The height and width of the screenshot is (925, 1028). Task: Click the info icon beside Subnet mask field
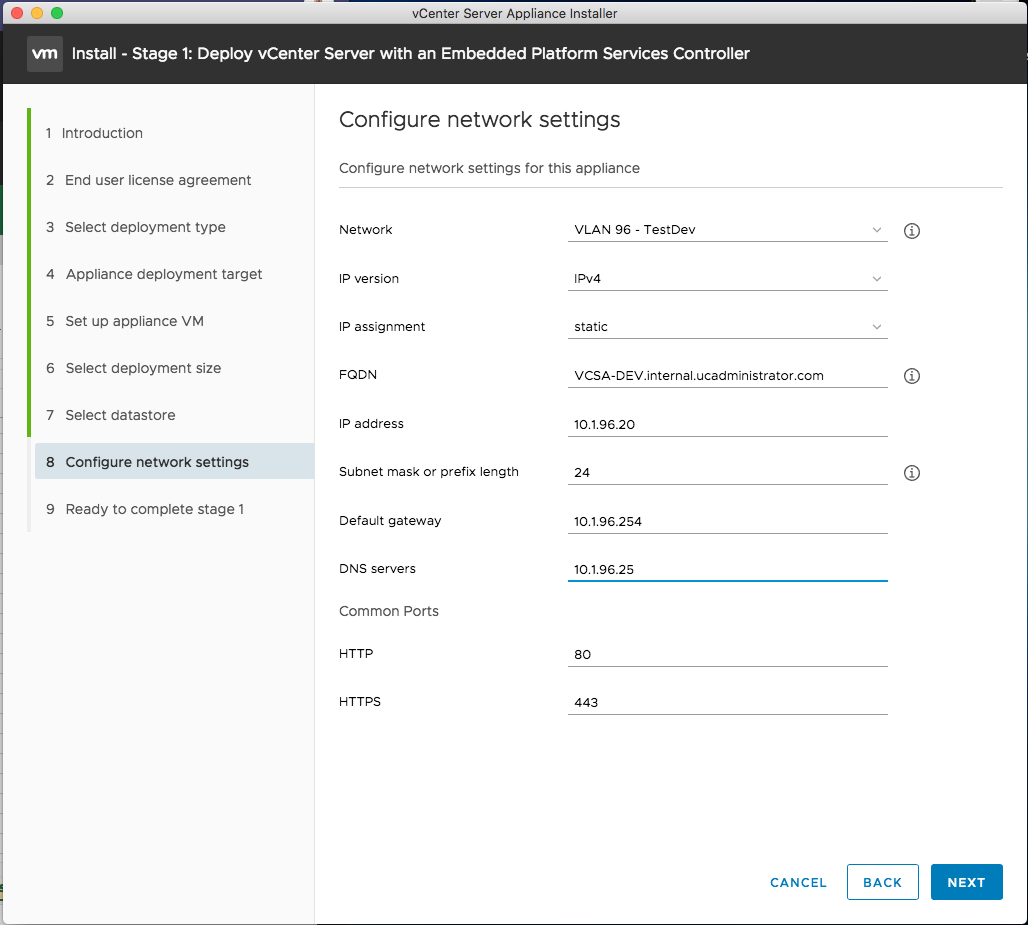coord(911,473)
